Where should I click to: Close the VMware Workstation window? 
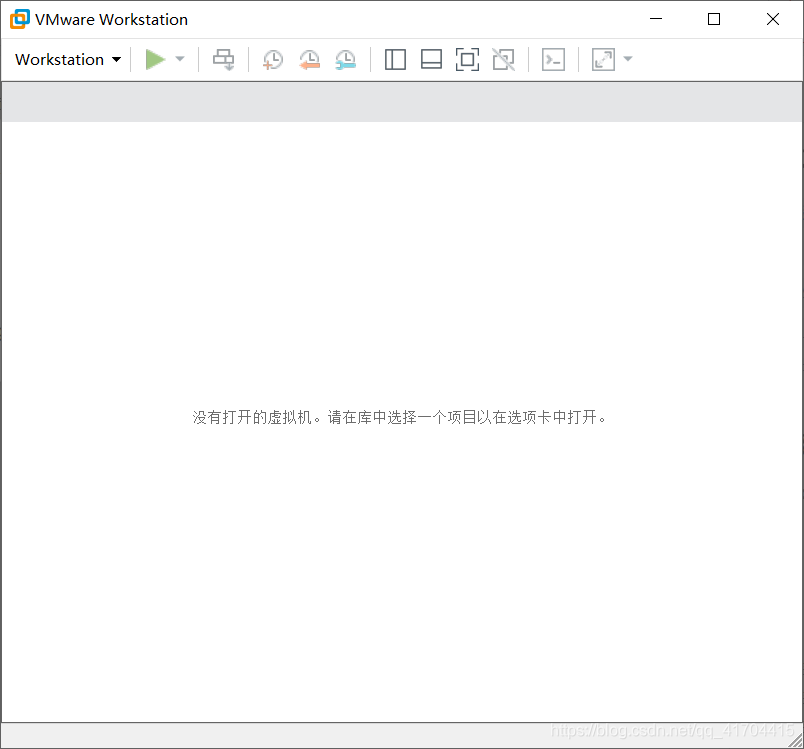tap(773, 19)
